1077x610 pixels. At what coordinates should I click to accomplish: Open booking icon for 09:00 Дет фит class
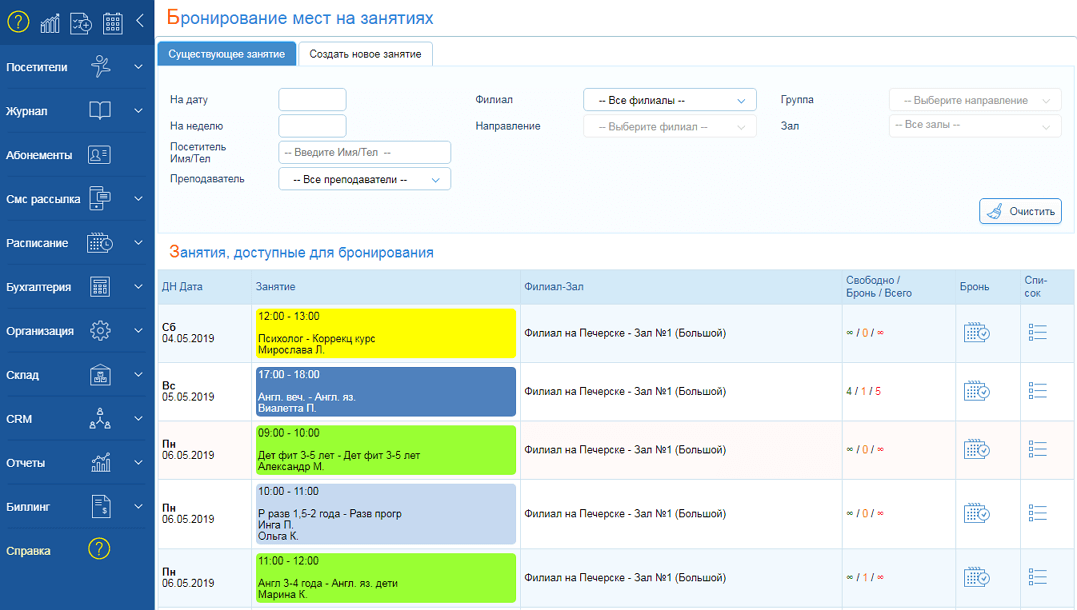tap(976, 450)
